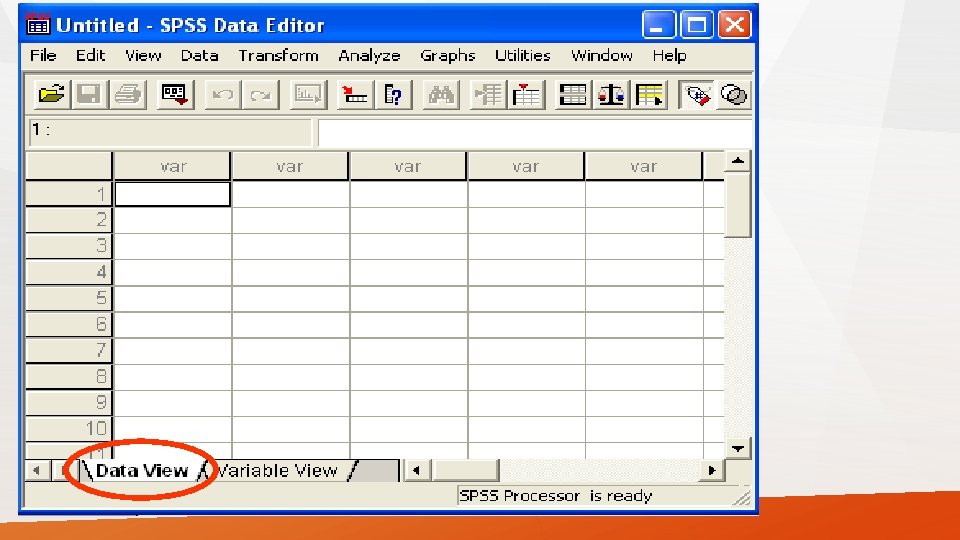Click the "SPSS Processor is ready" status text
Image resolution: width=960 pixels, height=540 pixels.
tap(556, 496)
